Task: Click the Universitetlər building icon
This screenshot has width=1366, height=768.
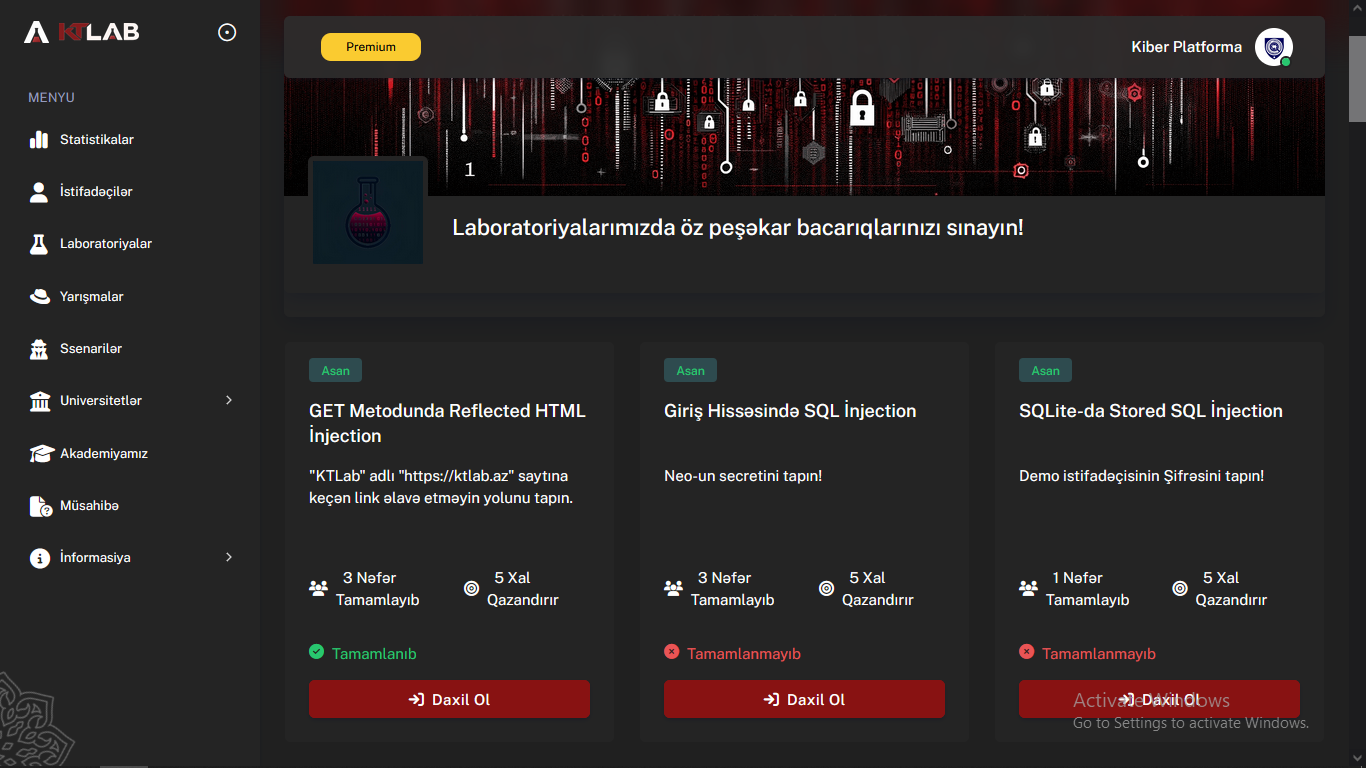Action: [40, 401]
